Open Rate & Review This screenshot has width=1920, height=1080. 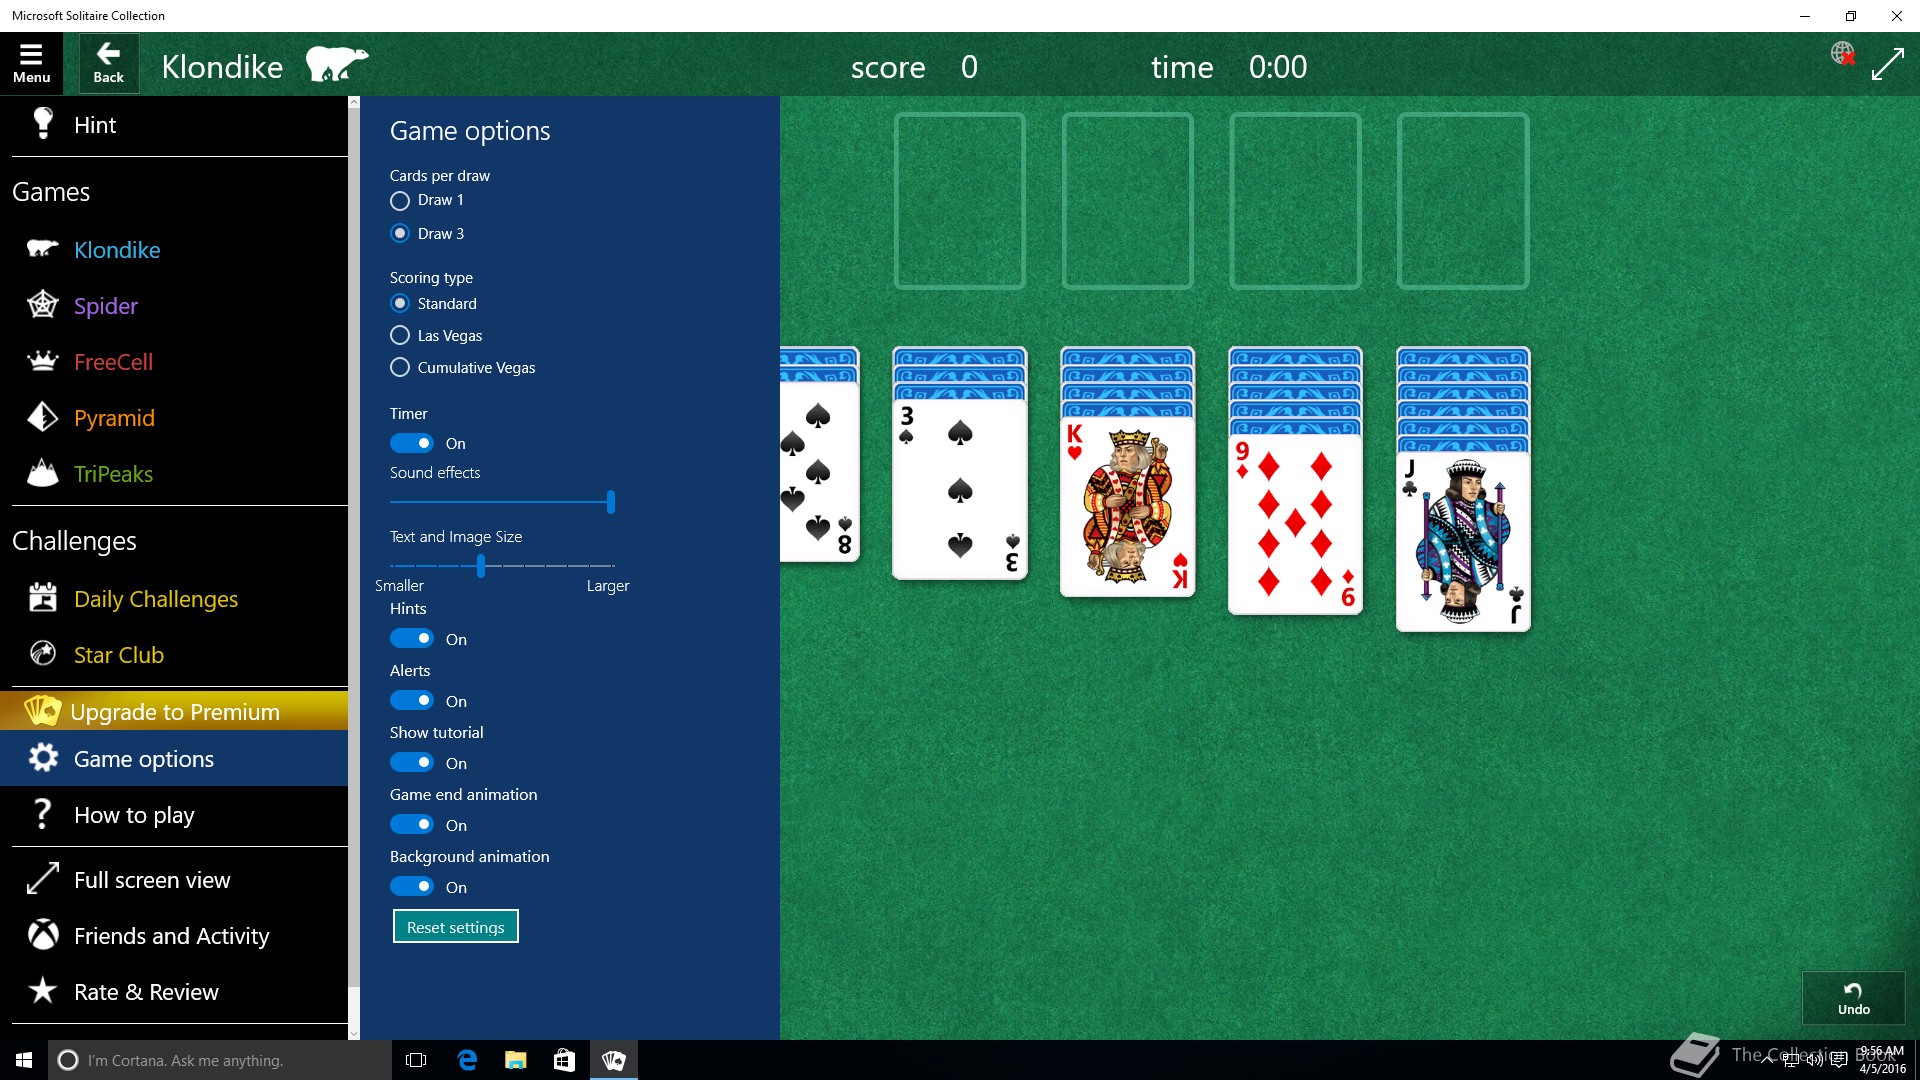point(174,991)
